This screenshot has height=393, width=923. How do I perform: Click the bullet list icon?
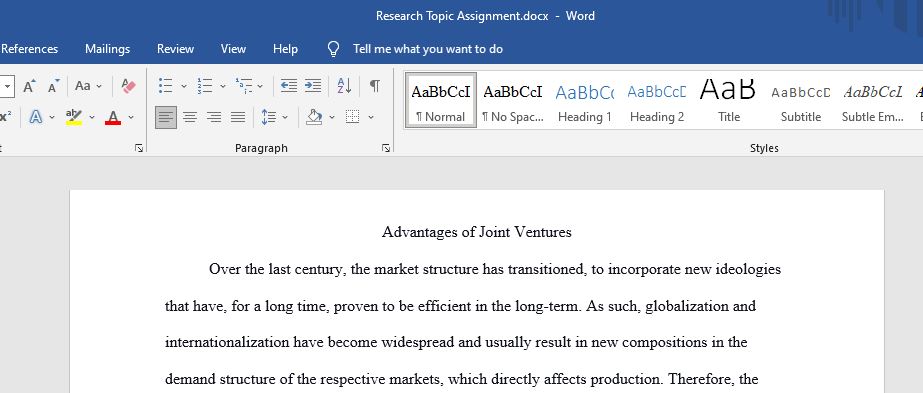coord(165,86)
